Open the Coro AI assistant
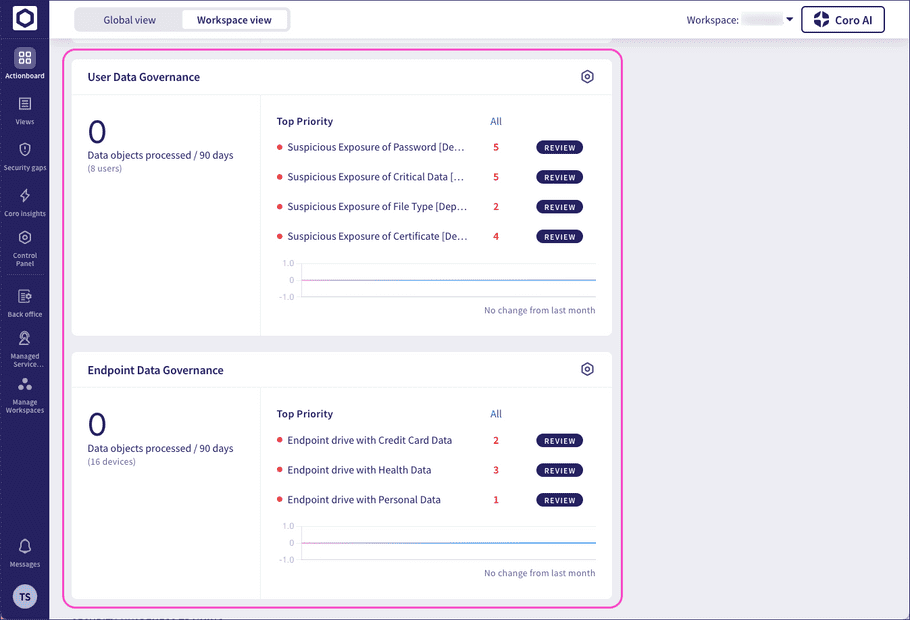Image resolution: width=910 pixels, height=620 pixels. [842, 18]
